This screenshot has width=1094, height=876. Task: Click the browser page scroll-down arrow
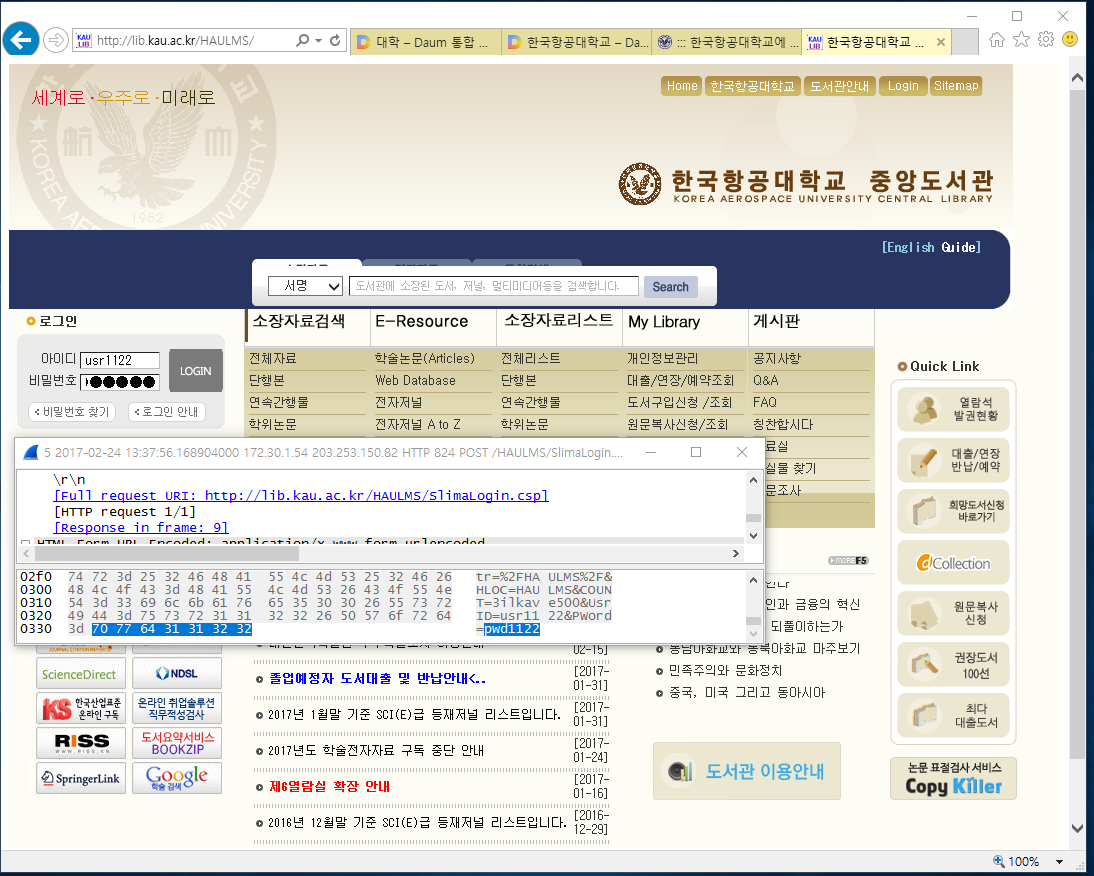1078,829
